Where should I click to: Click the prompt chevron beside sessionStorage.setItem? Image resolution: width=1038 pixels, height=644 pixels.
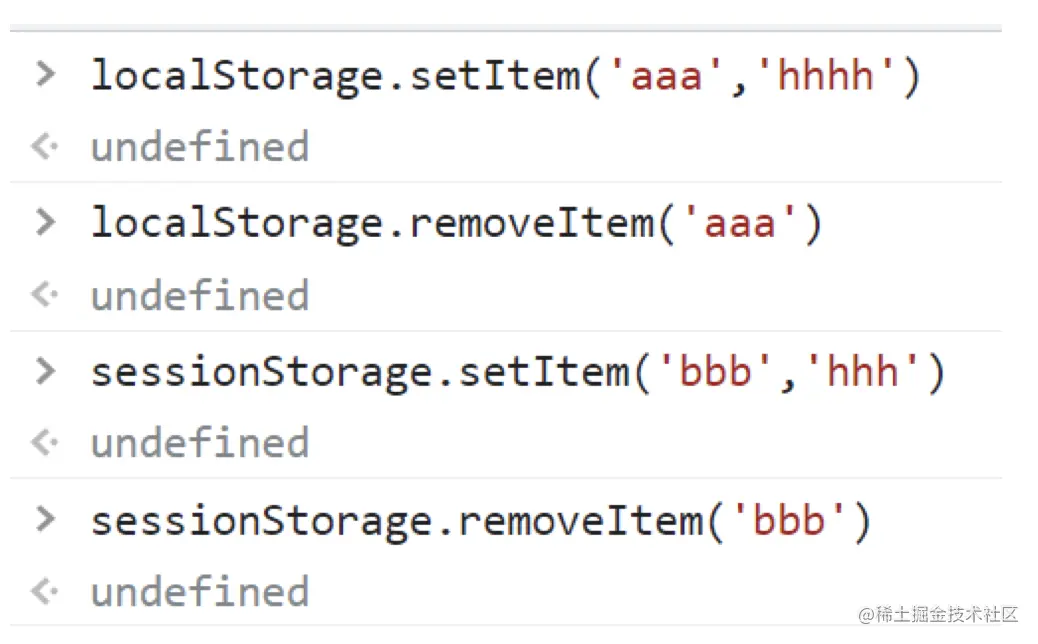(x=44, y=371)
